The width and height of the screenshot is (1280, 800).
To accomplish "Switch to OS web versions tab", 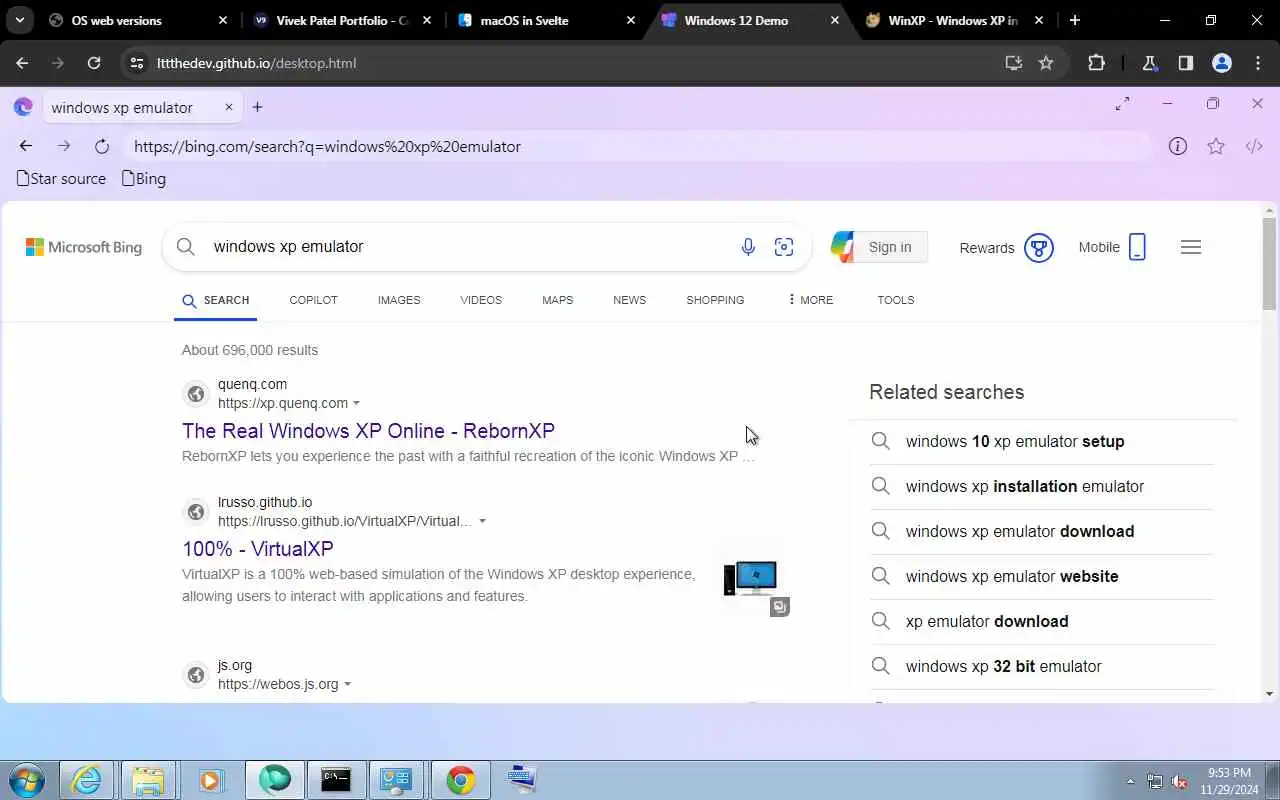I will (138, 20).
